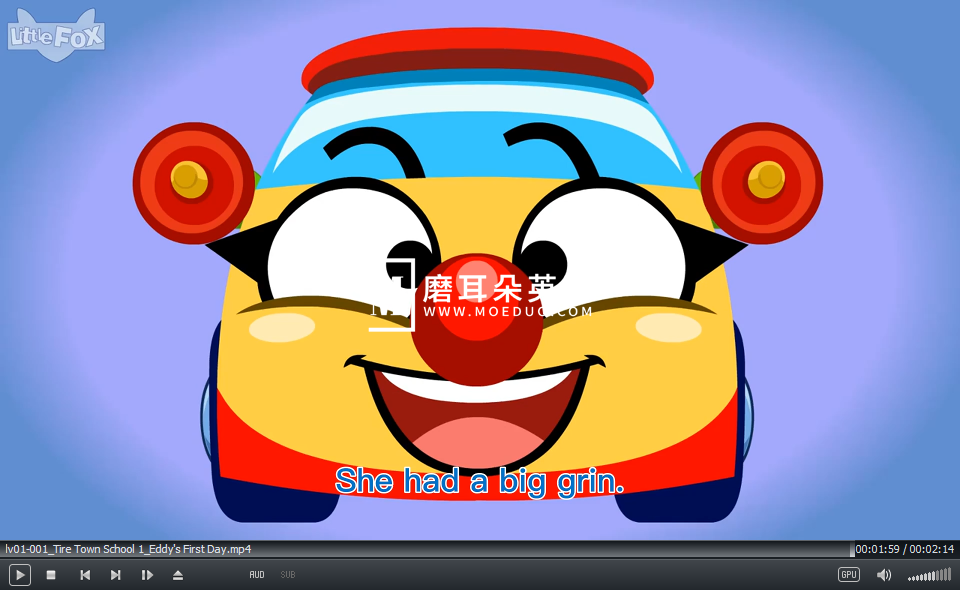Step forward one frame
960x590 pixels.
click(147, 574)
